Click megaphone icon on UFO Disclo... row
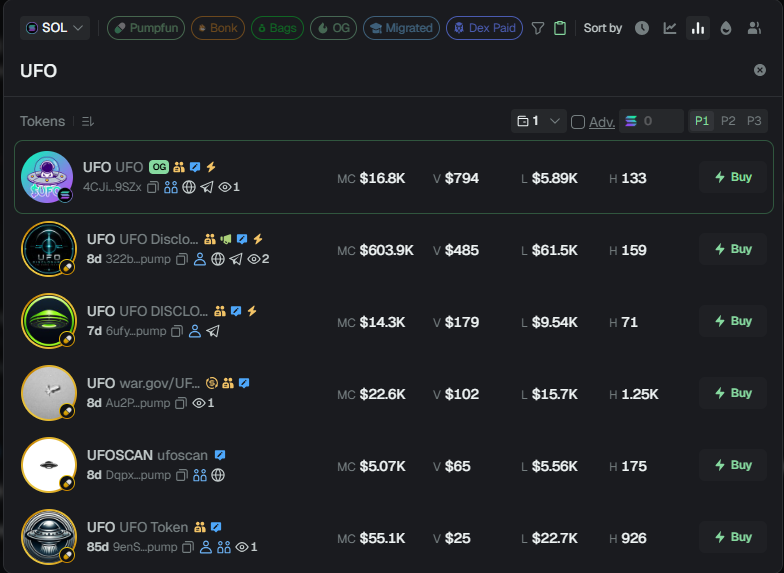Screen dimensions: 784x573 (226, 239)
